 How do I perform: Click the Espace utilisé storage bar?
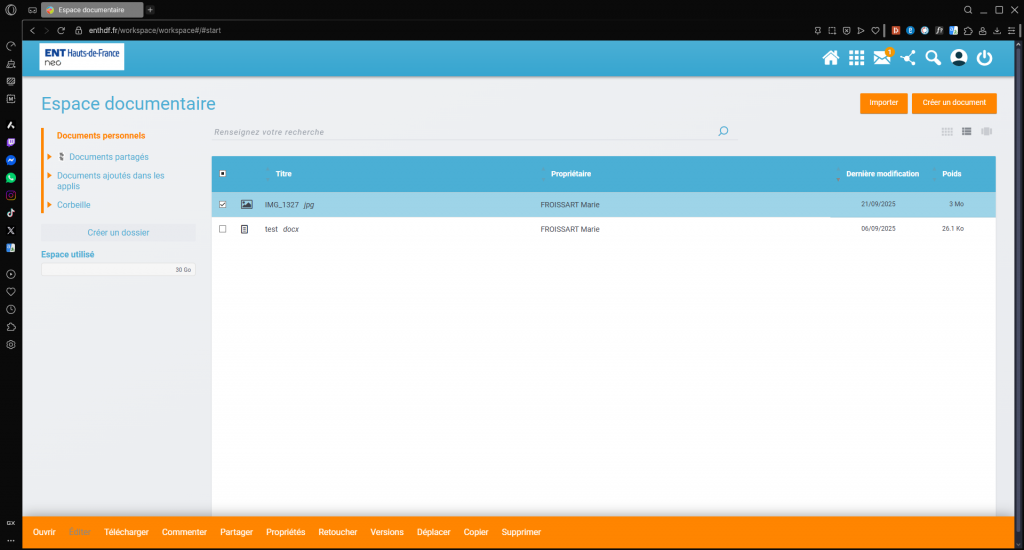point(118,270)
